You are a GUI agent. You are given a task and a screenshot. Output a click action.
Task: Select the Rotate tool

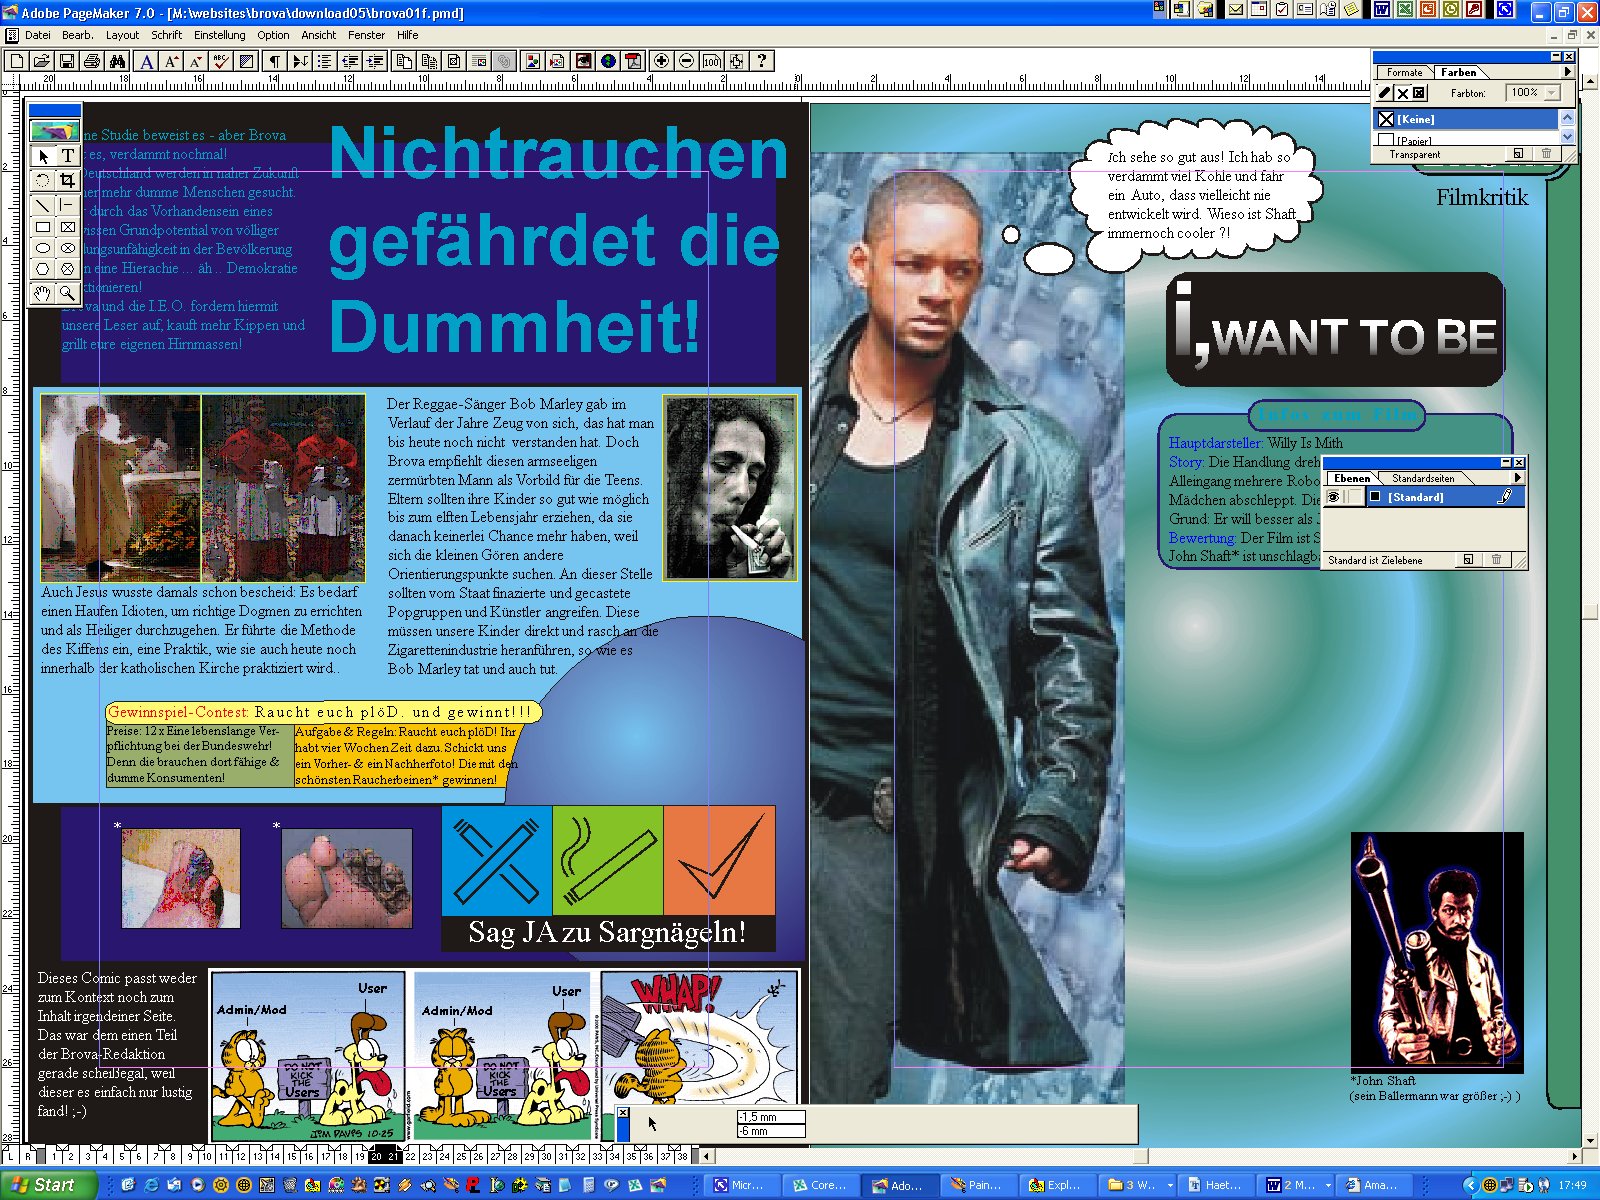click(x=43, y=180)
